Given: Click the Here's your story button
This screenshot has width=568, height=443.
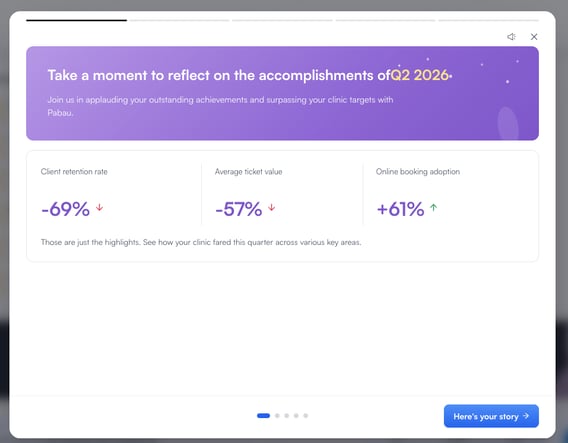Looking at the screenshot, I should tap(491, 416).
